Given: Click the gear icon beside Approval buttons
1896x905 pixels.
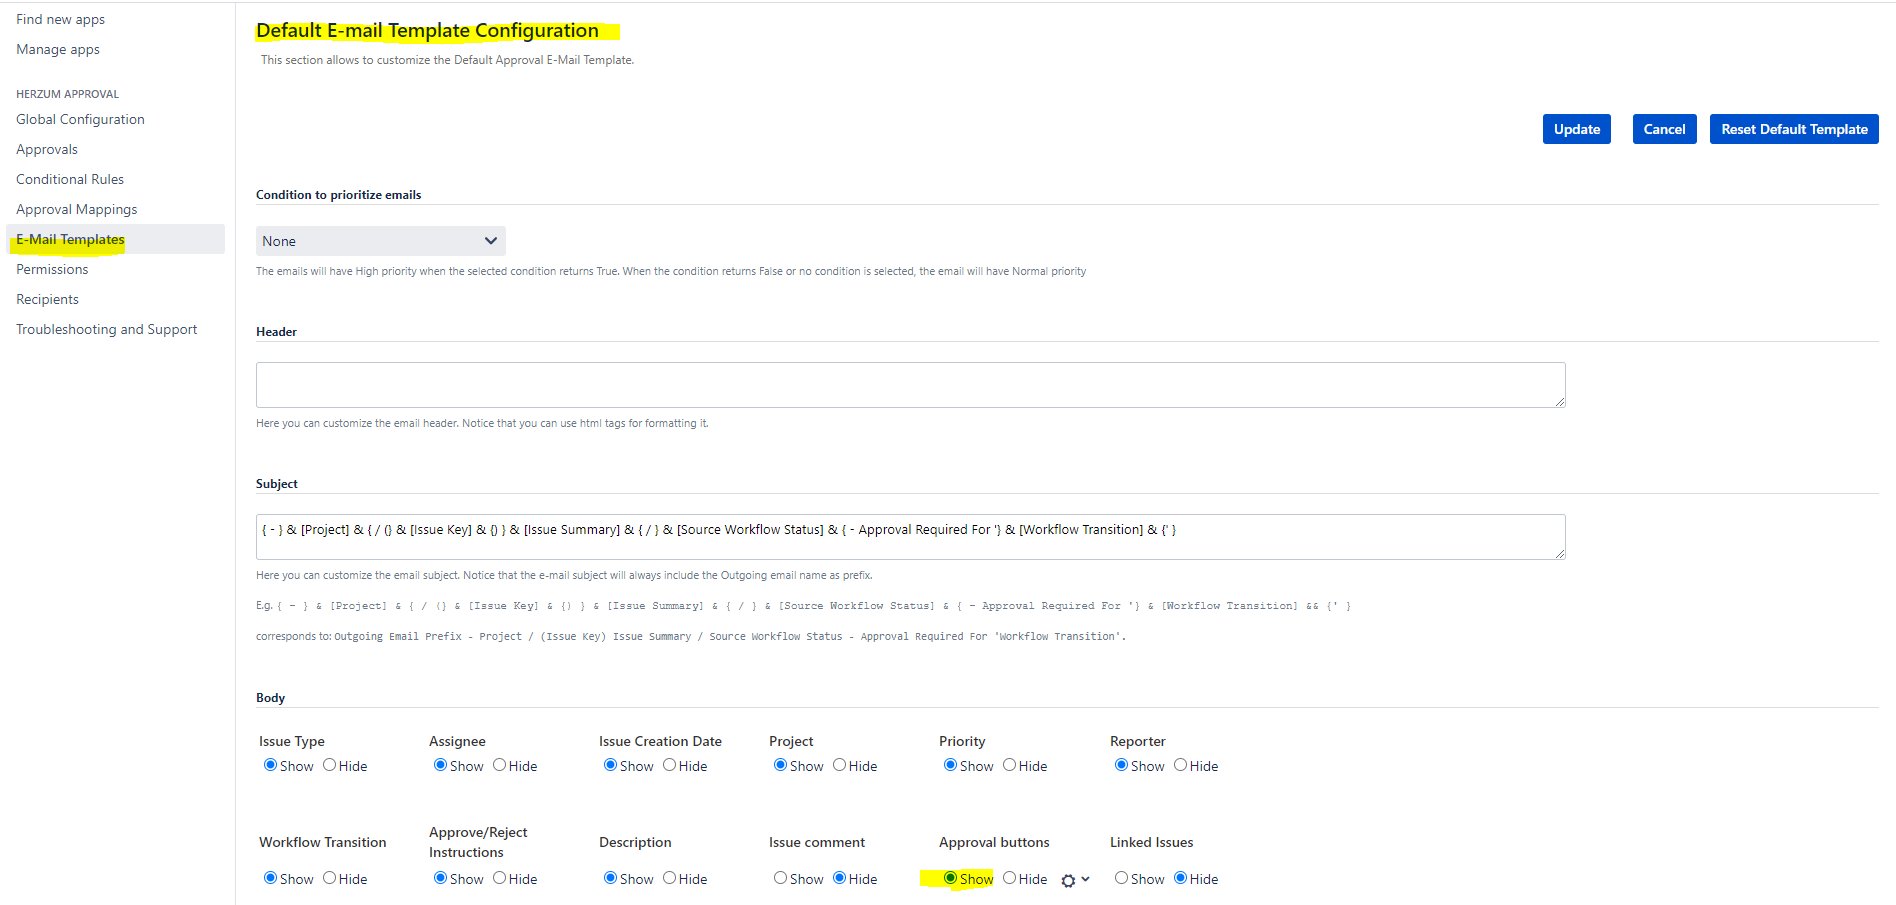Looking at the screenshot, I should 1068,880.
